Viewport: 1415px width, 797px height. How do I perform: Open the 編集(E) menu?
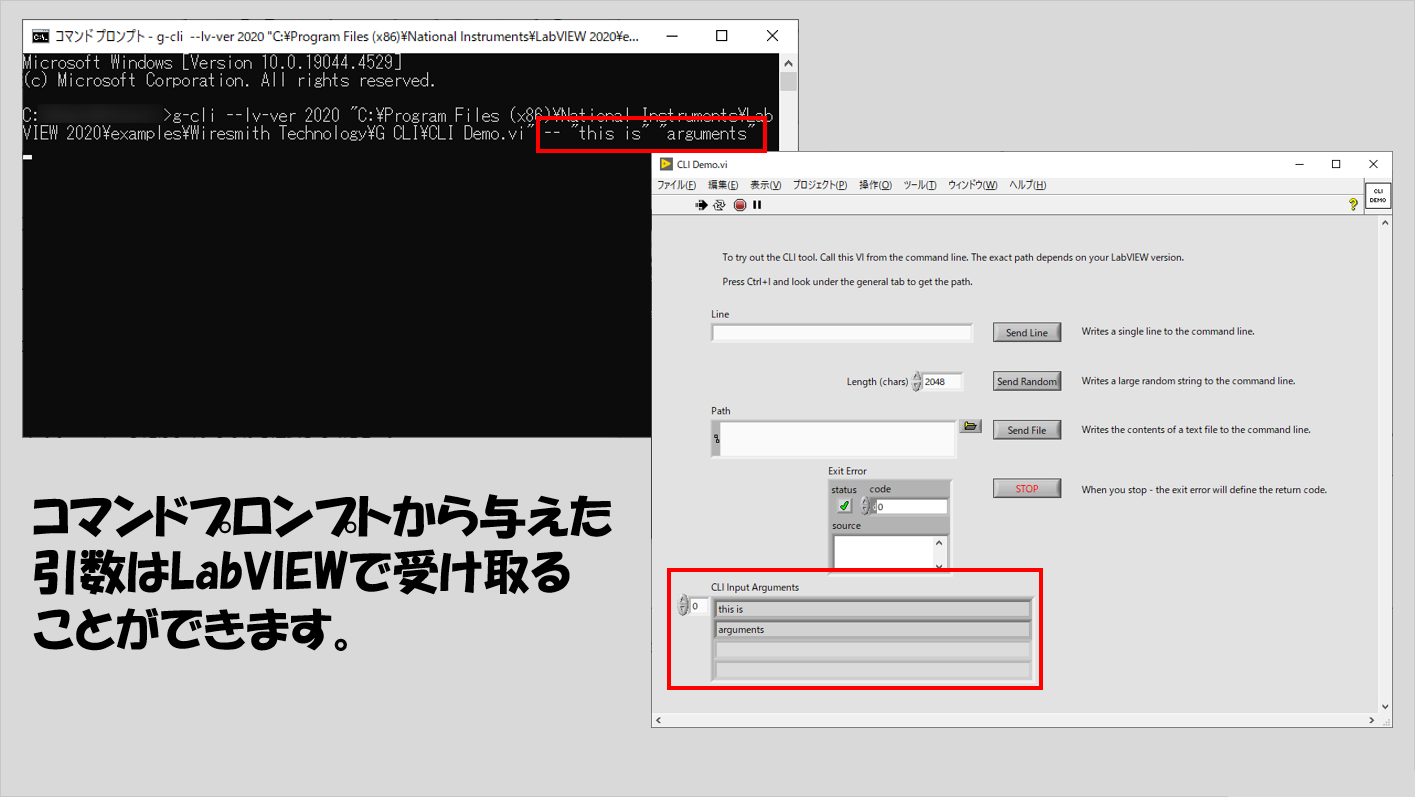pos(723,185)
